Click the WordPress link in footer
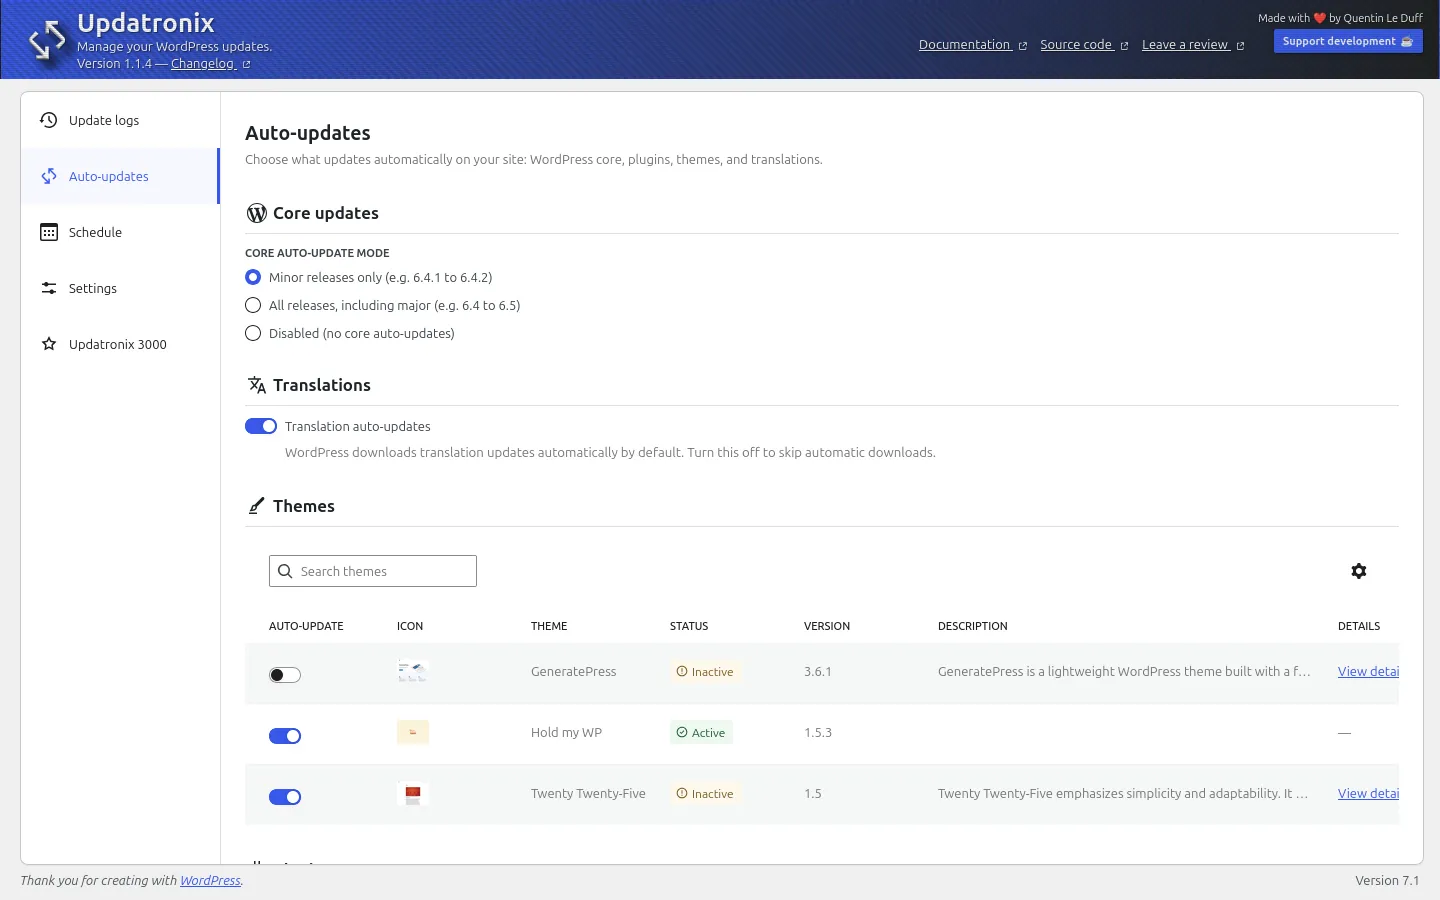The height and width of the screenshot is (900, 1440). [x=210, y=881]
